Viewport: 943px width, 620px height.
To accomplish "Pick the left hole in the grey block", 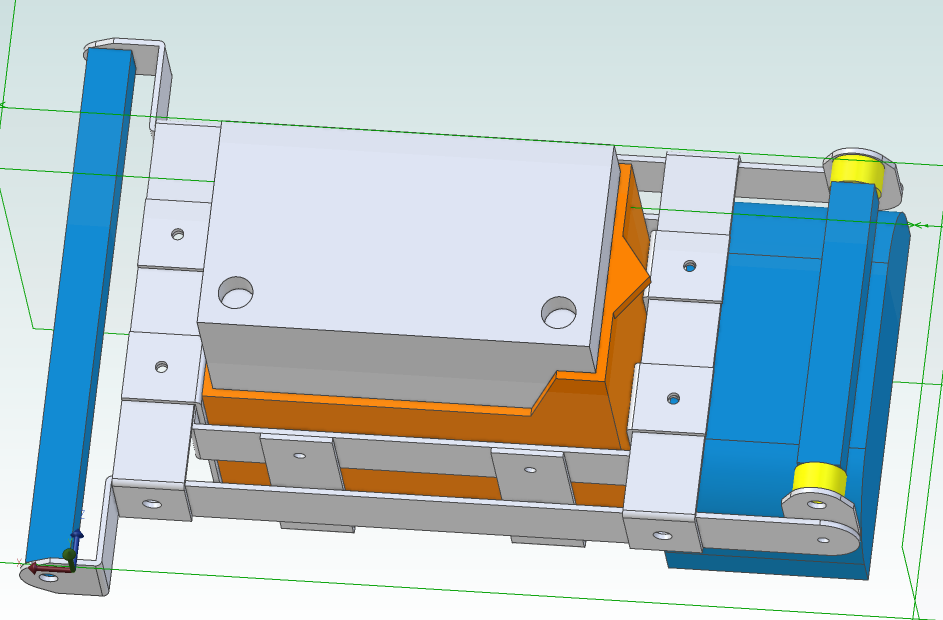I will (236, 292).
